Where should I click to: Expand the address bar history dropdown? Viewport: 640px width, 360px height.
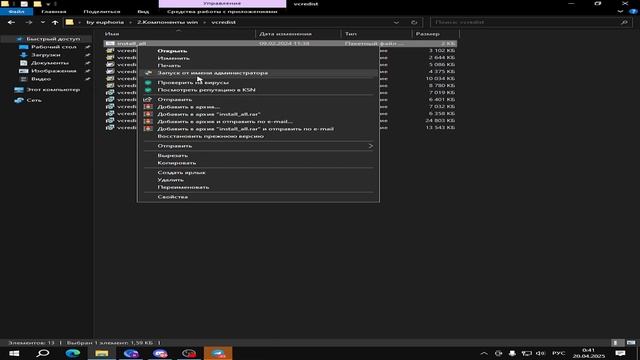396,22
